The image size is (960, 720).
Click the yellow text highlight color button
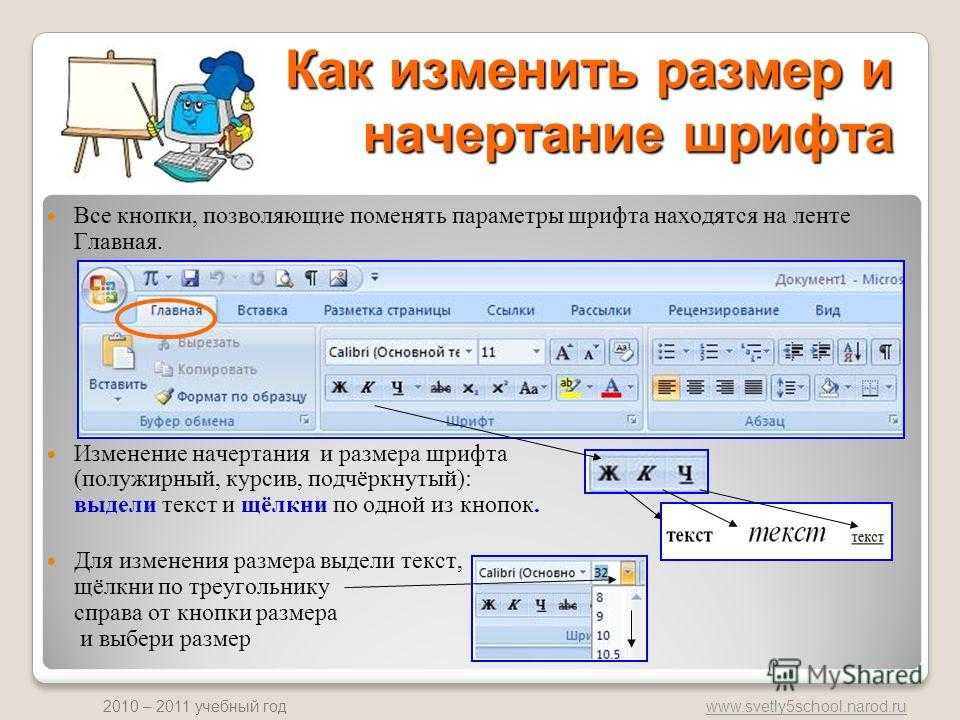click(x=569, y=388)
